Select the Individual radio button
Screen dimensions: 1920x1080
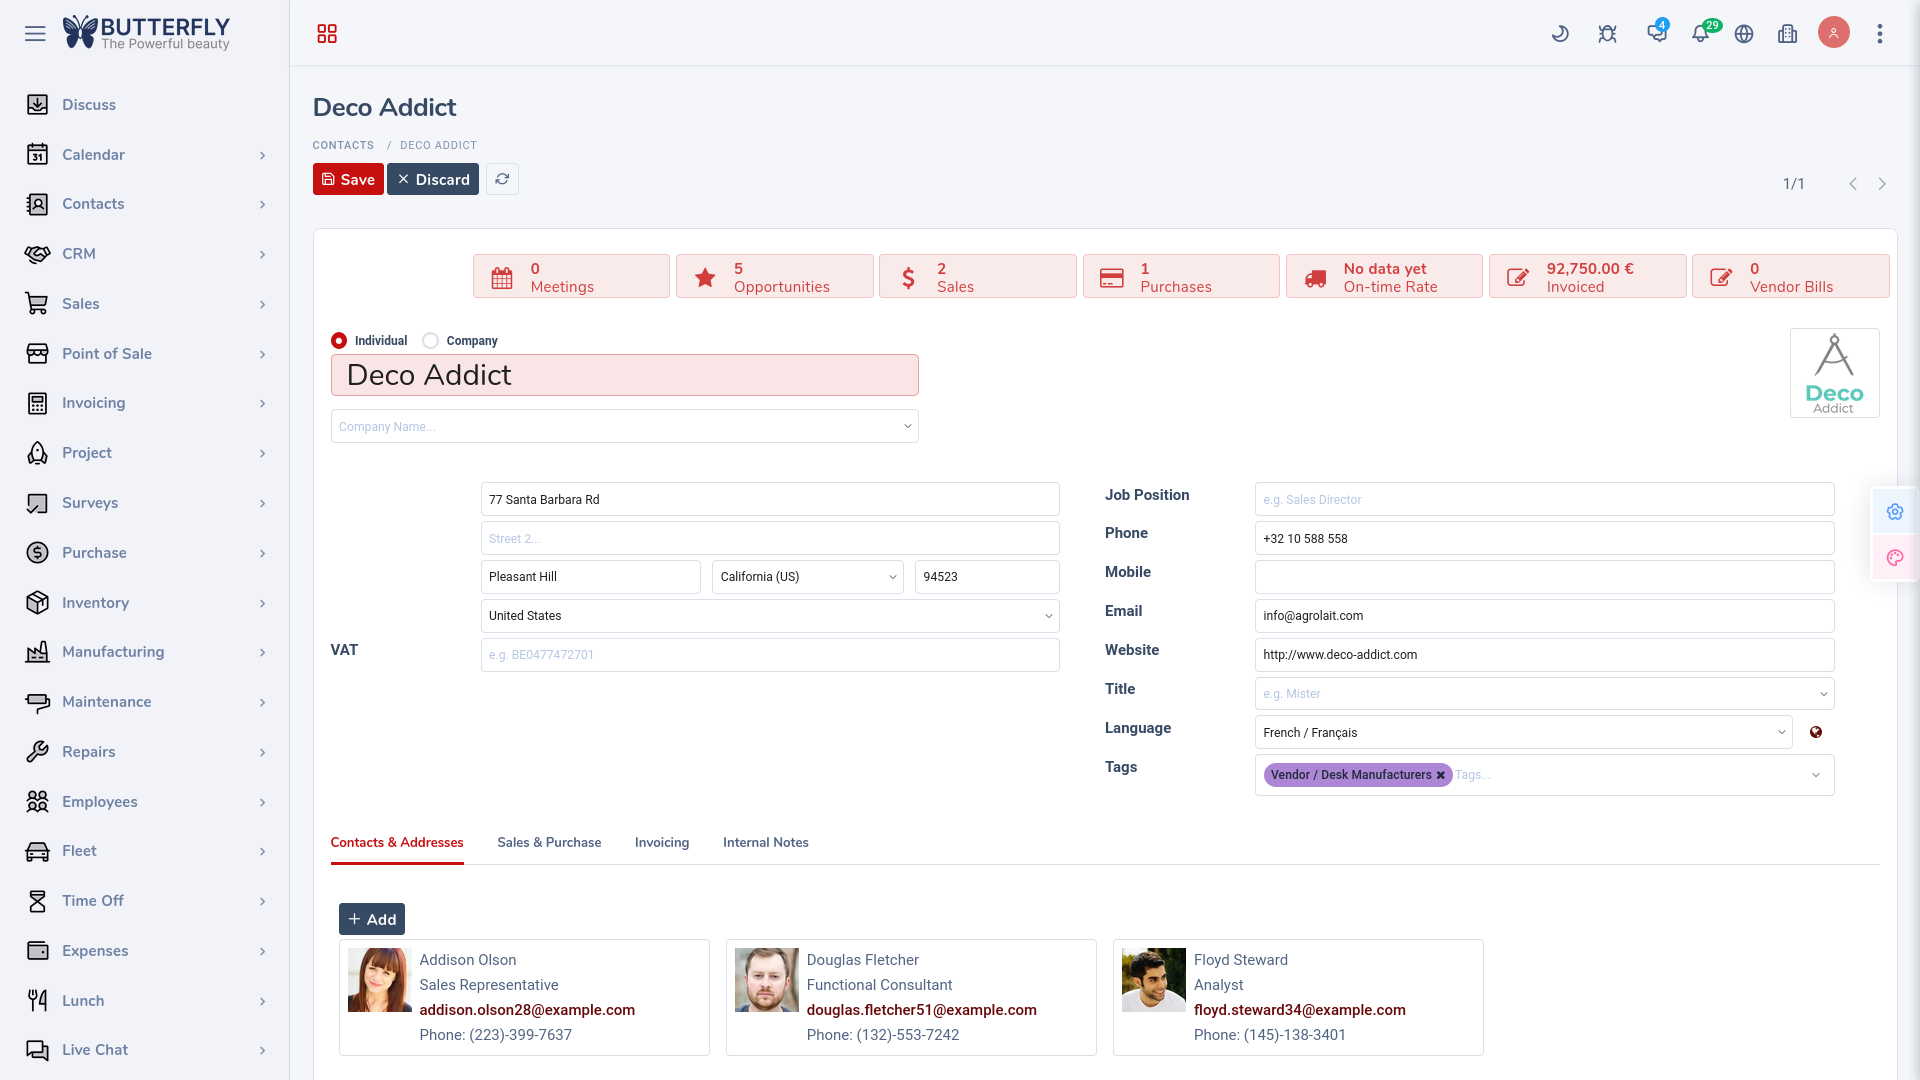pyautogui.click(x=339, y=341)
